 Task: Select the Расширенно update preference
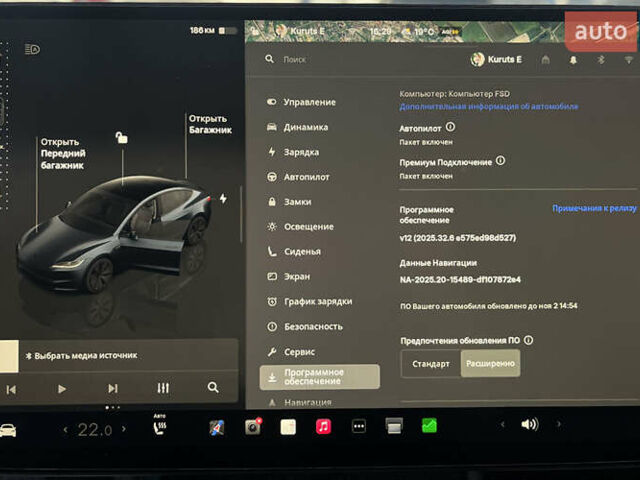490,364
